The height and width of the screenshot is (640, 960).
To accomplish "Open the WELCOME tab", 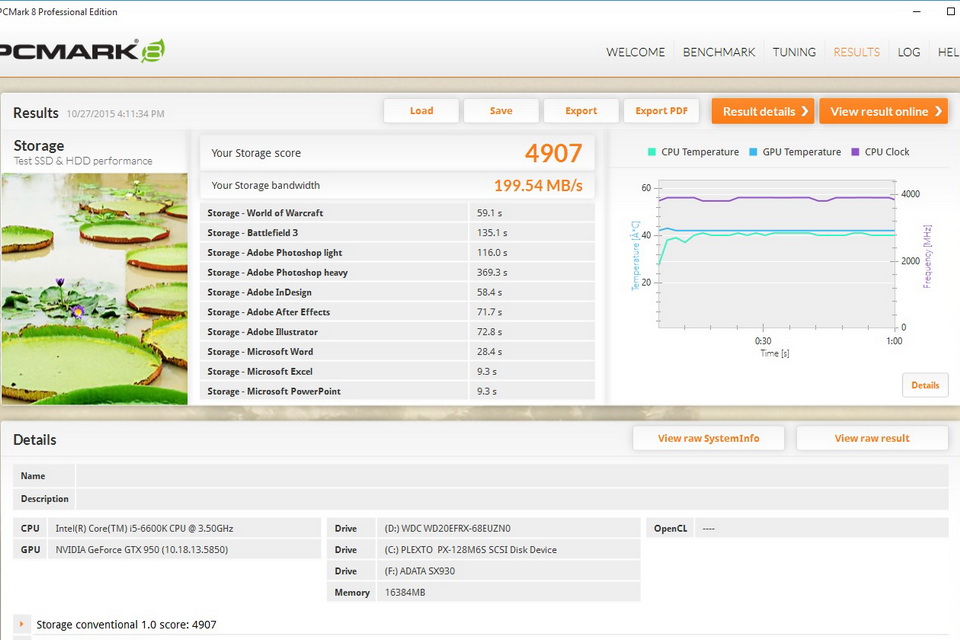I will click(635, 52).
